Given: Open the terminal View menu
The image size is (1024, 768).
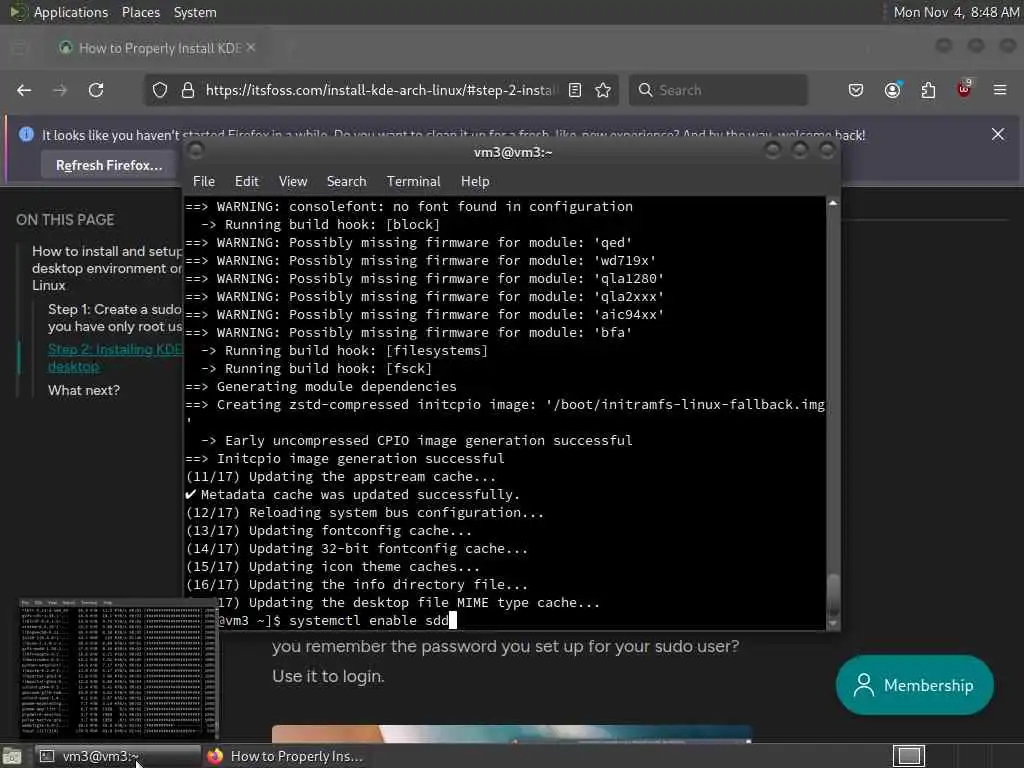Looking at the screenshot, I should [x=293, y=182].
